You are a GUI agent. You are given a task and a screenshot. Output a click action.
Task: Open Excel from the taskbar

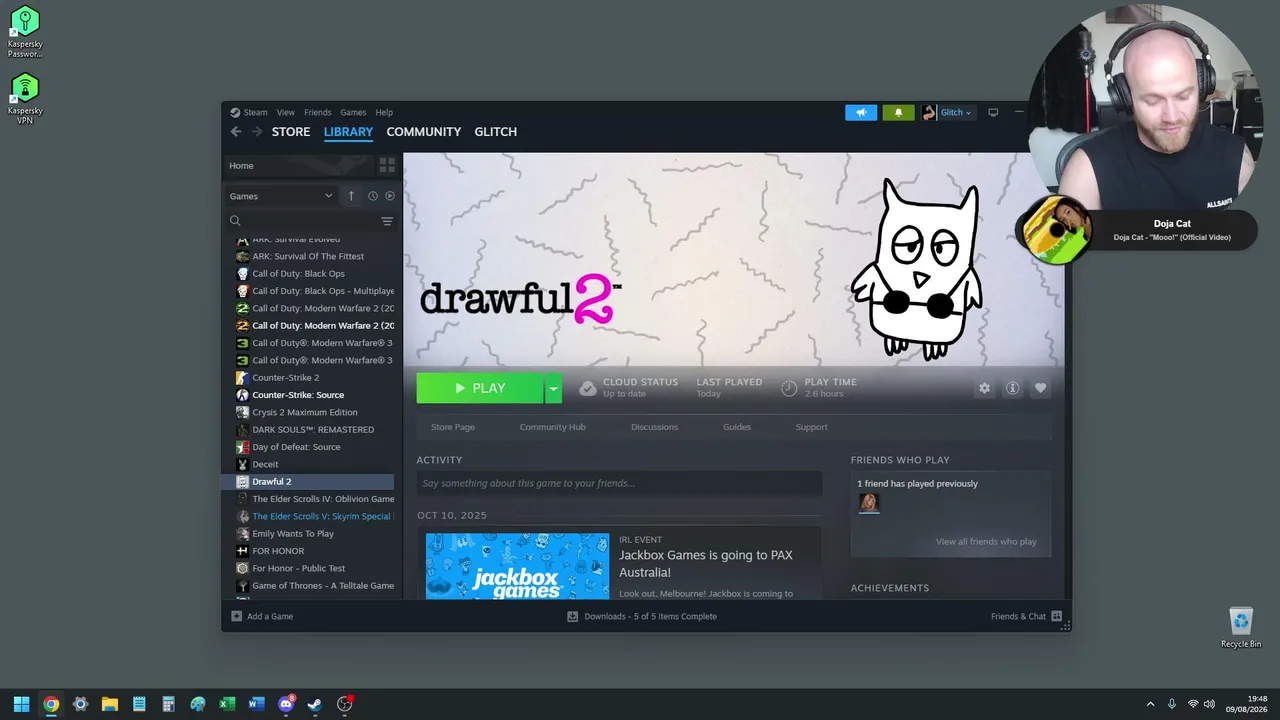(x=227, y=704)
